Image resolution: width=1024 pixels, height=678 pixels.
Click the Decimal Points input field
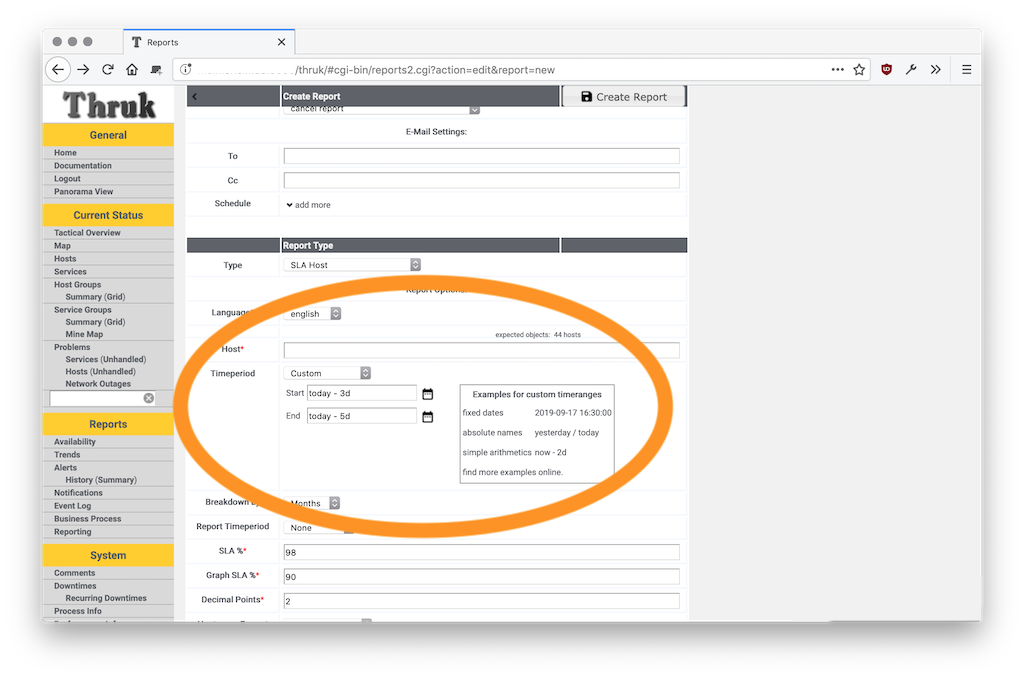pos(482,601)
